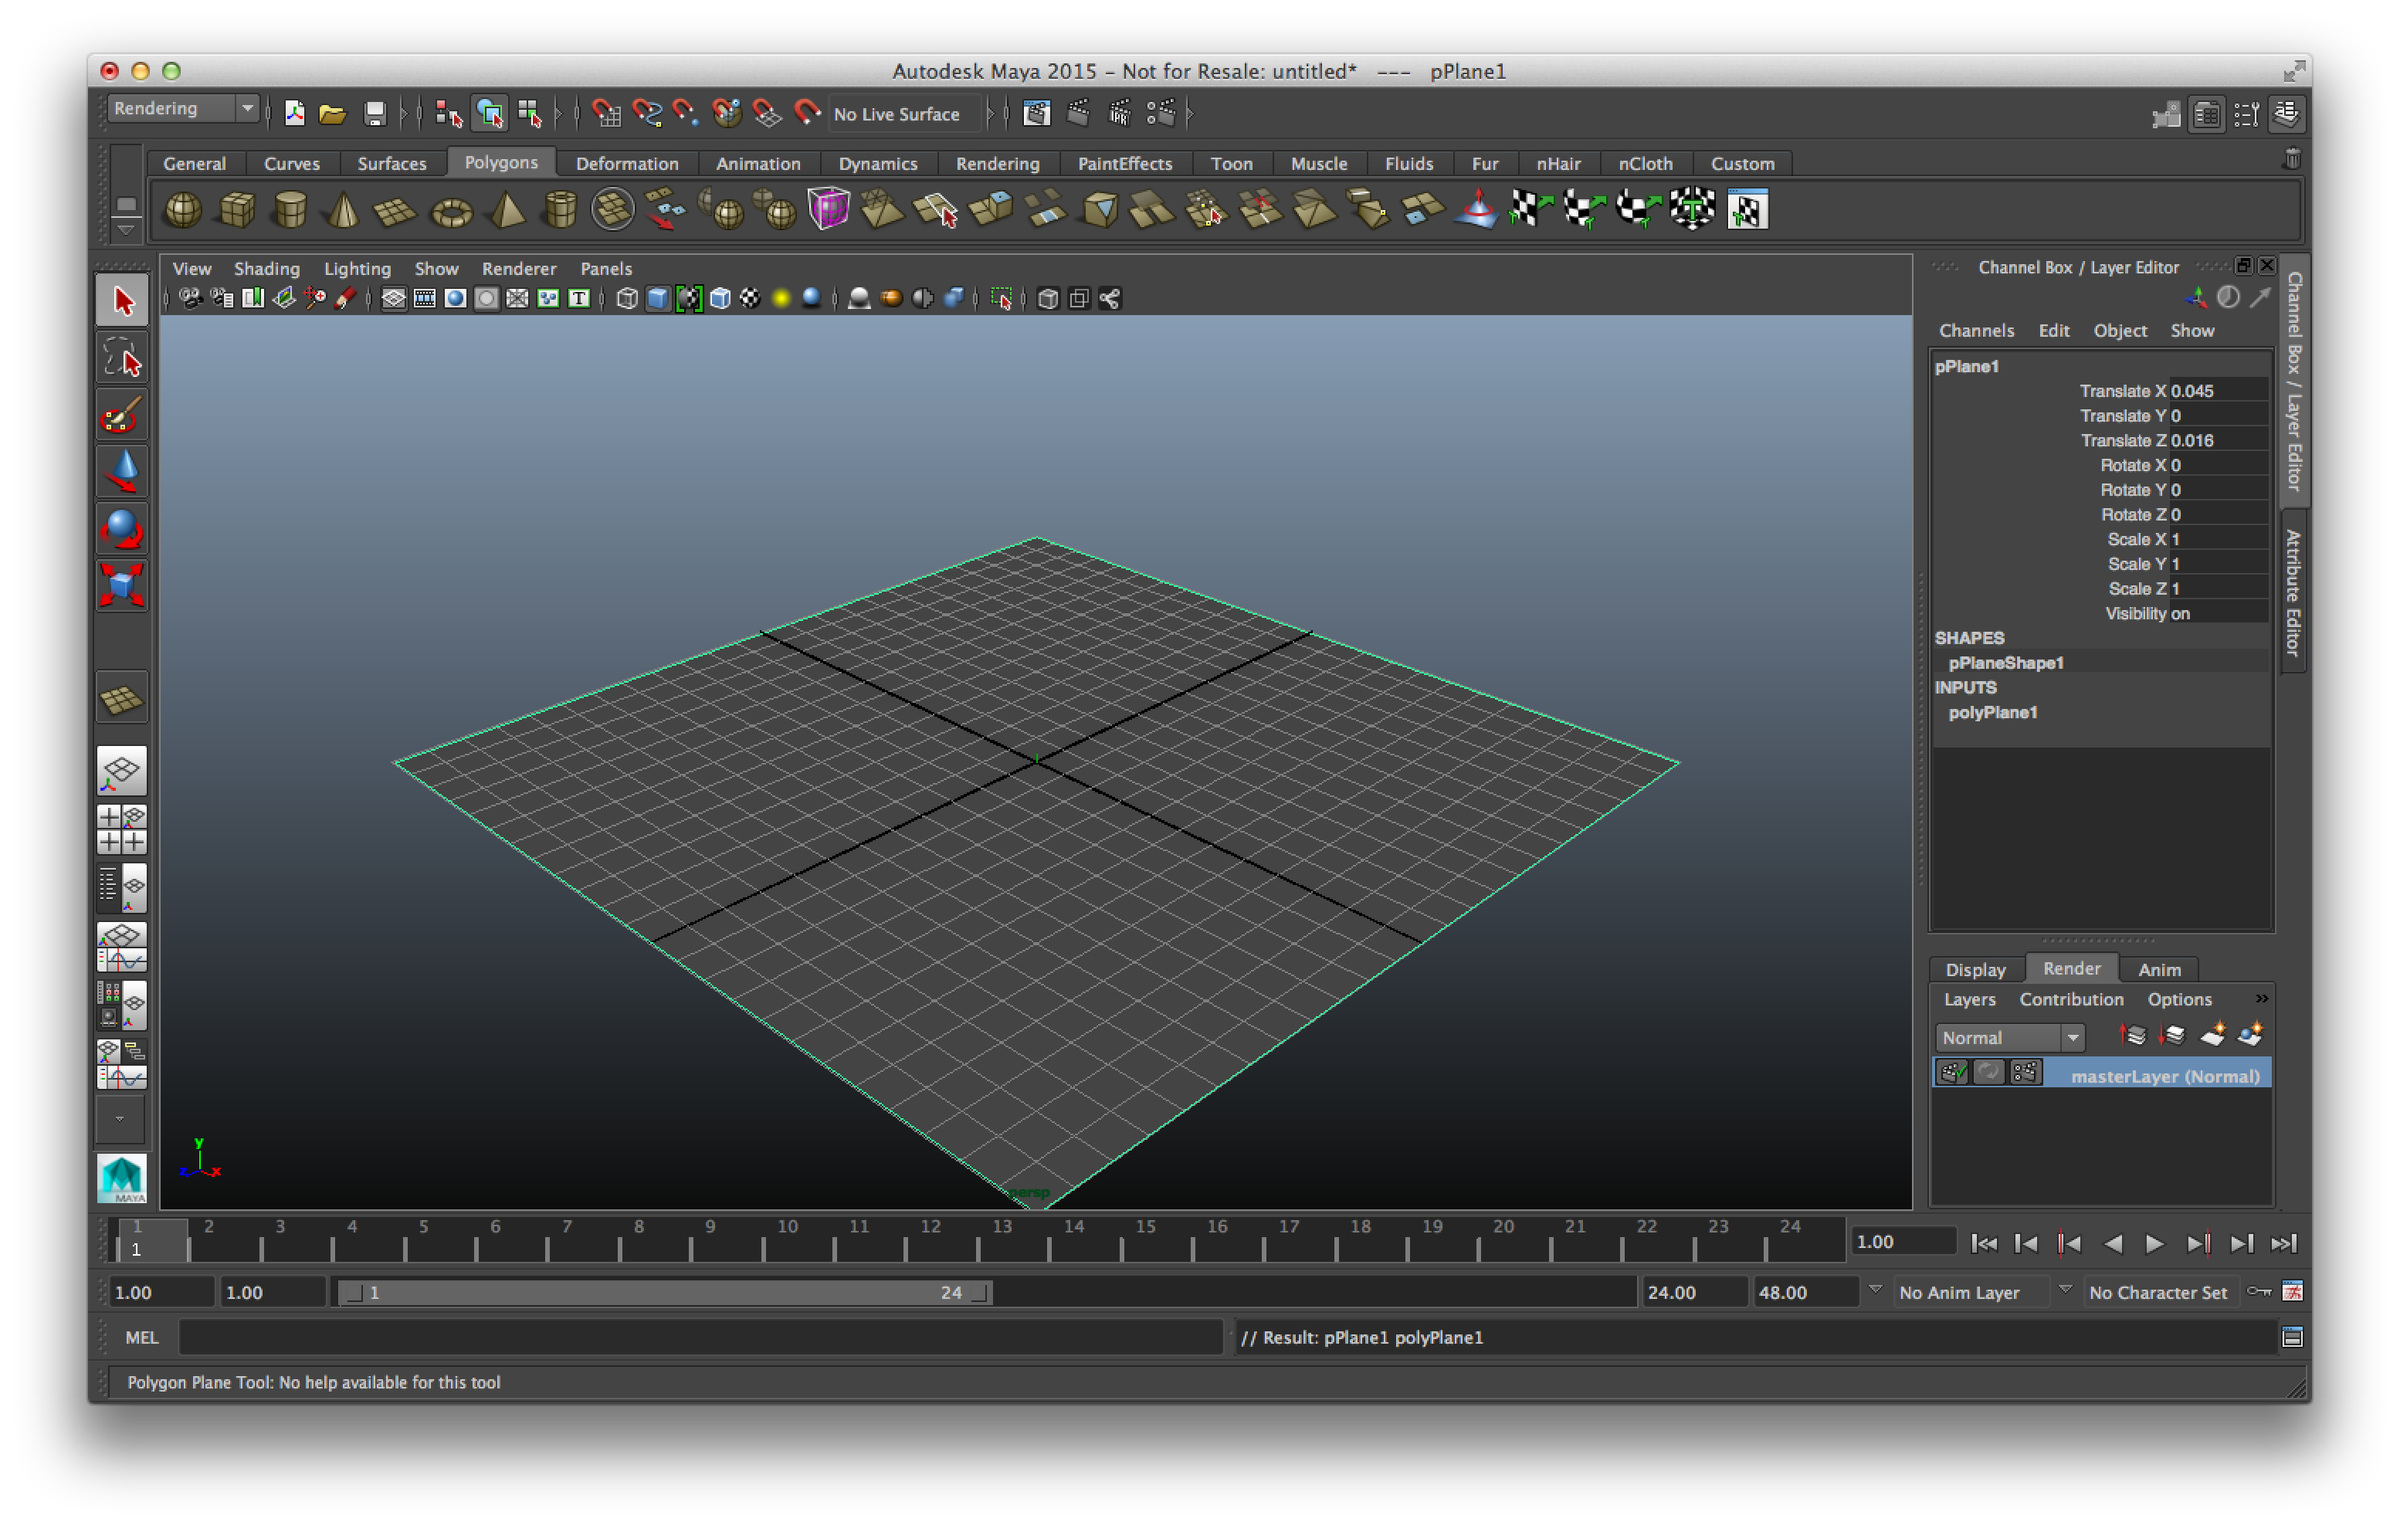Toggle renderability of masterLayer
Viewport: 2400px width, 1526px height.
click(x=1953, y=1073)
